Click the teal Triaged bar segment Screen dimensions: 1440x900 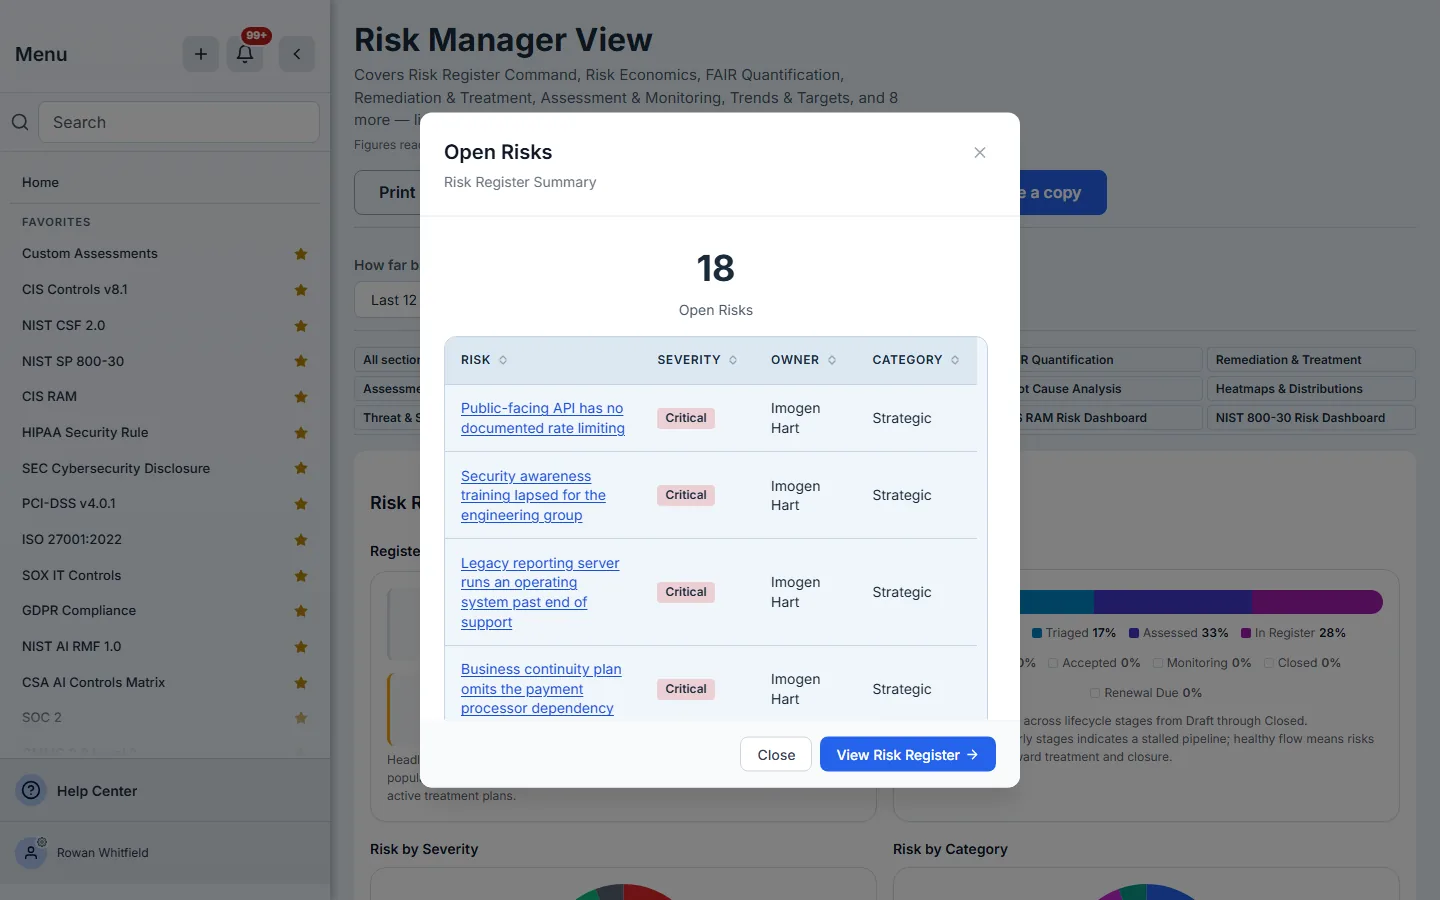1057,602
